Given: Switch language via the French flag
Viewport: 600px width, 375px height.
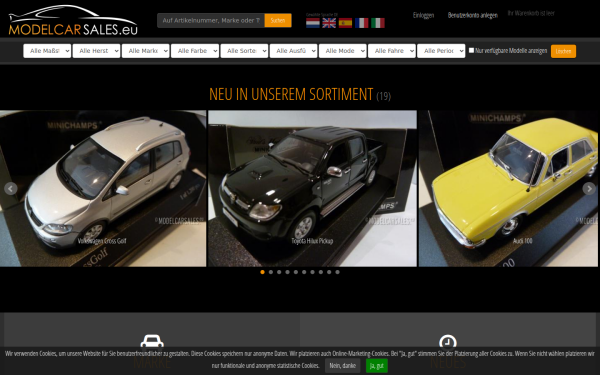Looking at the screenshot, I should [362, 23].
